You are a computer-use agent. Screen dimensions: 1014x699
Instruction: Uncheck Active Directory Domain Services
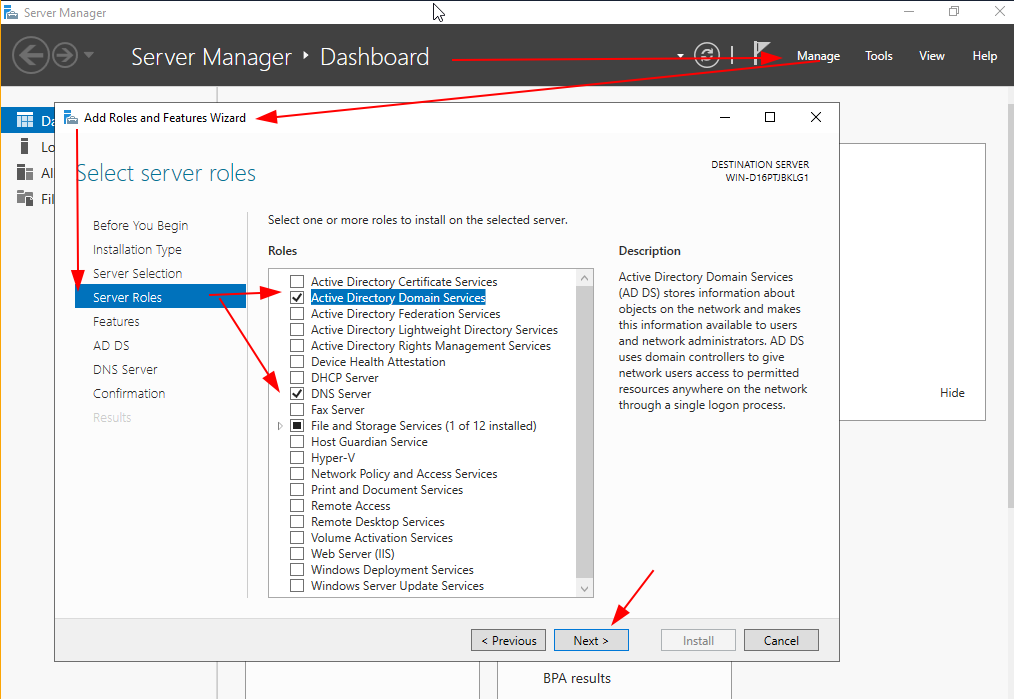pyautogui.click(x=297, y=297)
